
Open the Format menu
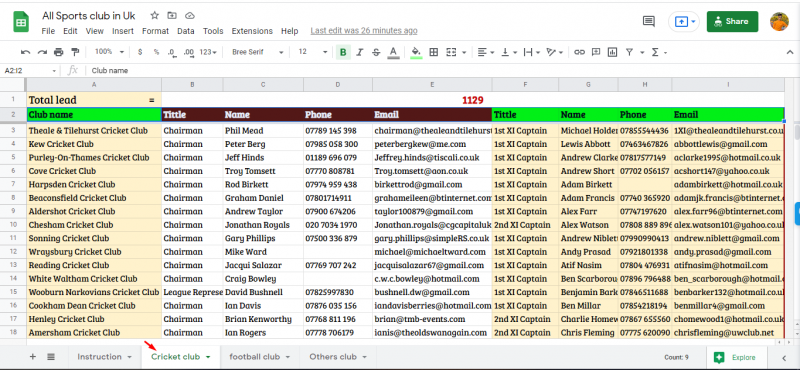click(155, 31)
